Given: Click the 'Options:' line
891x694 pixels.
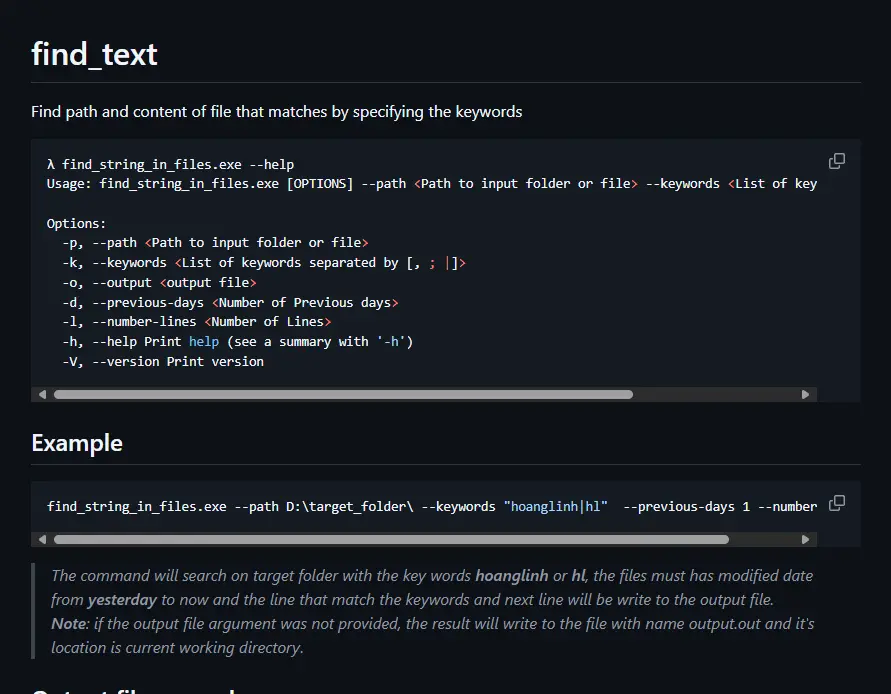Looking at the screenshot, I should 76,223.
